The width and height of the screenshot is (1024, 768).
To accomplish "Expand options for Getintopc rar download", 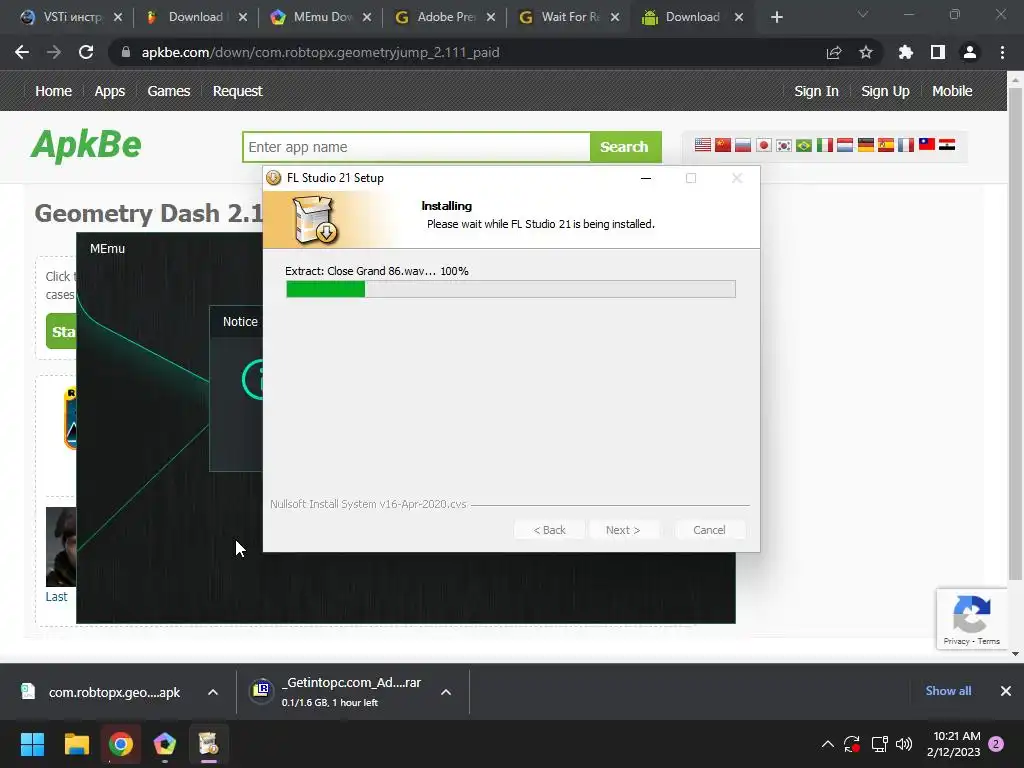I will [x=446, y=692].
